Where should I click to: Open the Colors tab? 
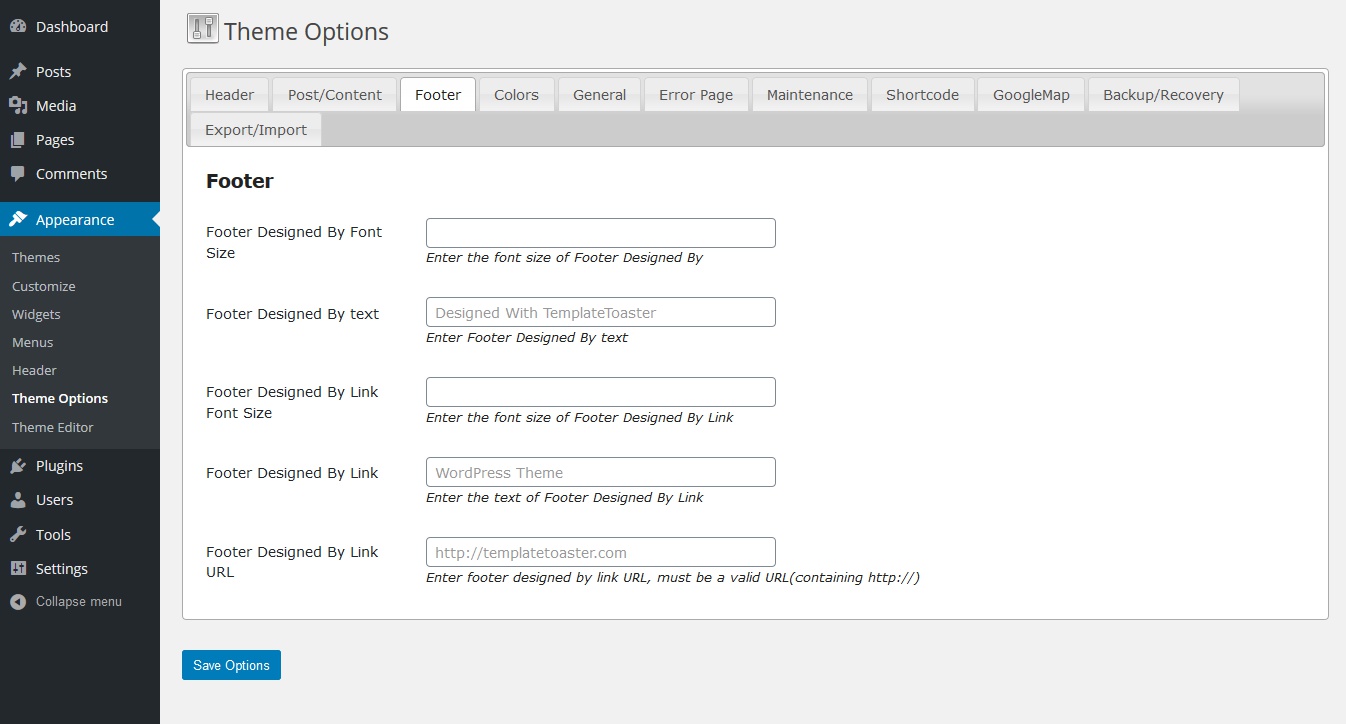[x=516, y=94]
